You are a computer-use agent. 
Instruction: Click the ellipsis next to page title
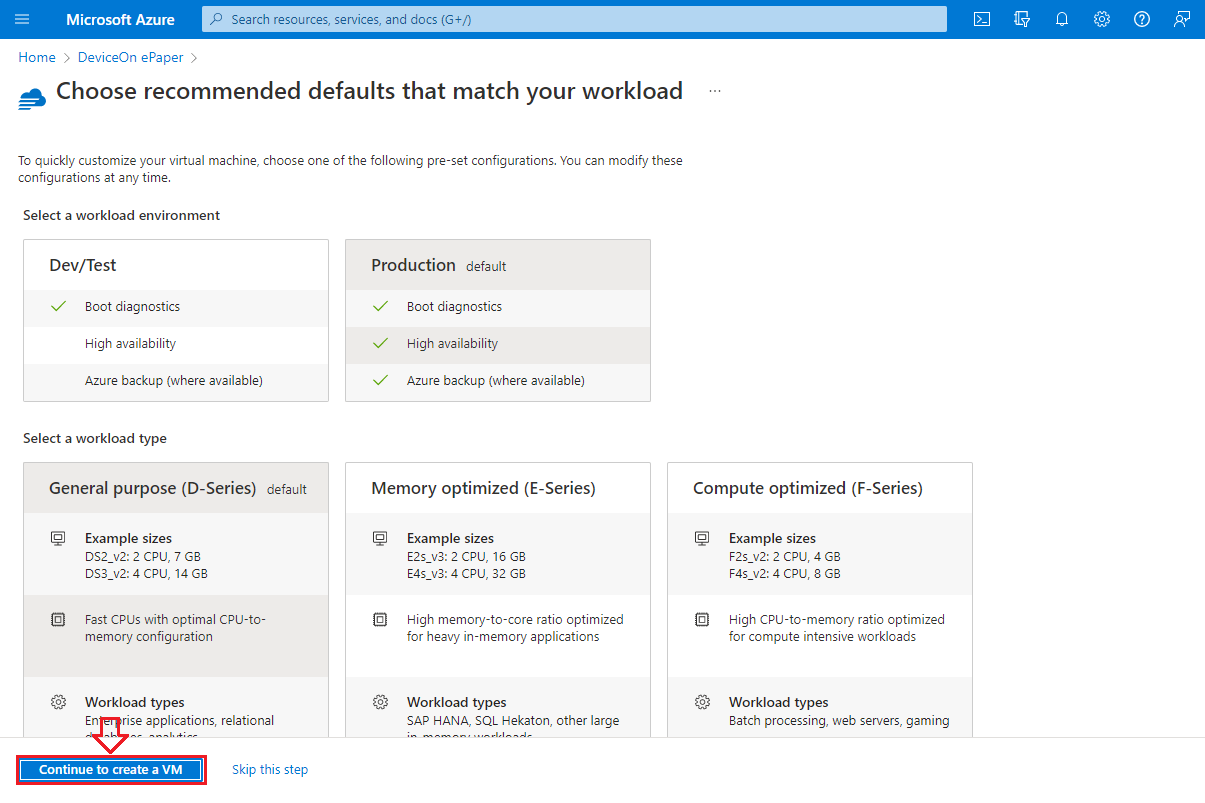click(x=715, y=91)
